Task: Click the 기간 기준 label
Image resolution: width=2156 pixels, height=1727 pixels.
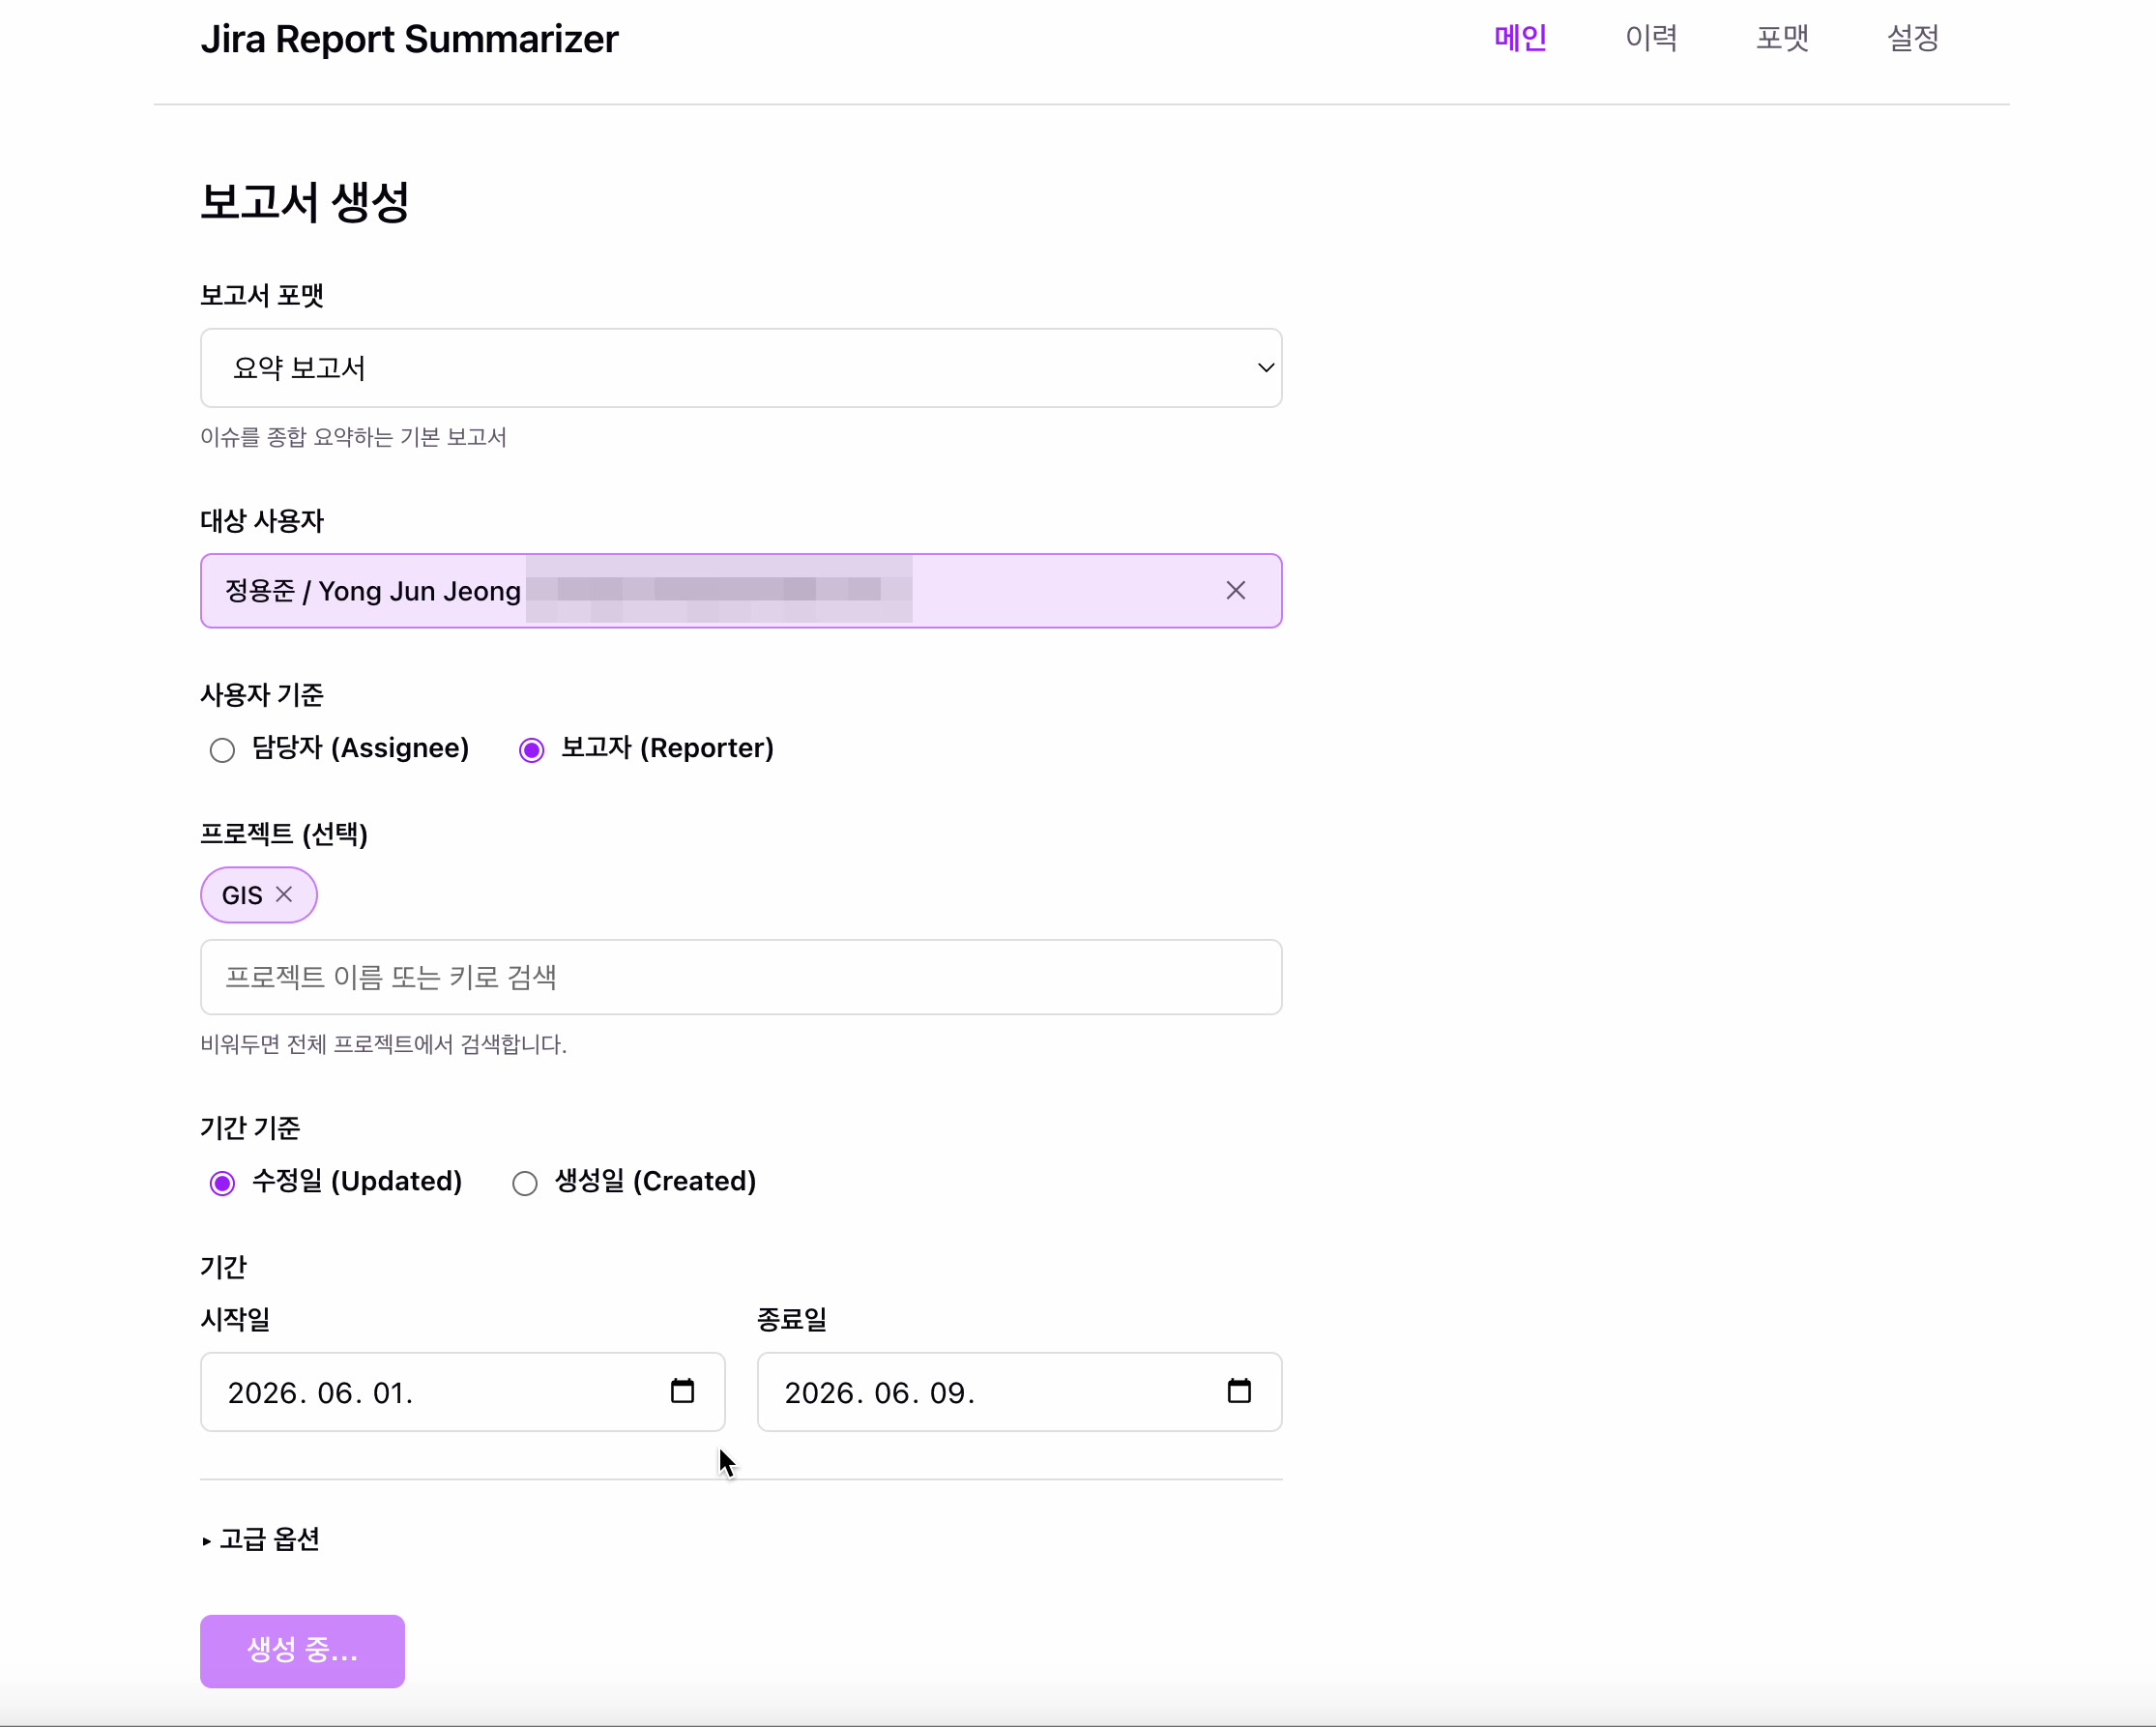Action: (x=250, y=1128)
